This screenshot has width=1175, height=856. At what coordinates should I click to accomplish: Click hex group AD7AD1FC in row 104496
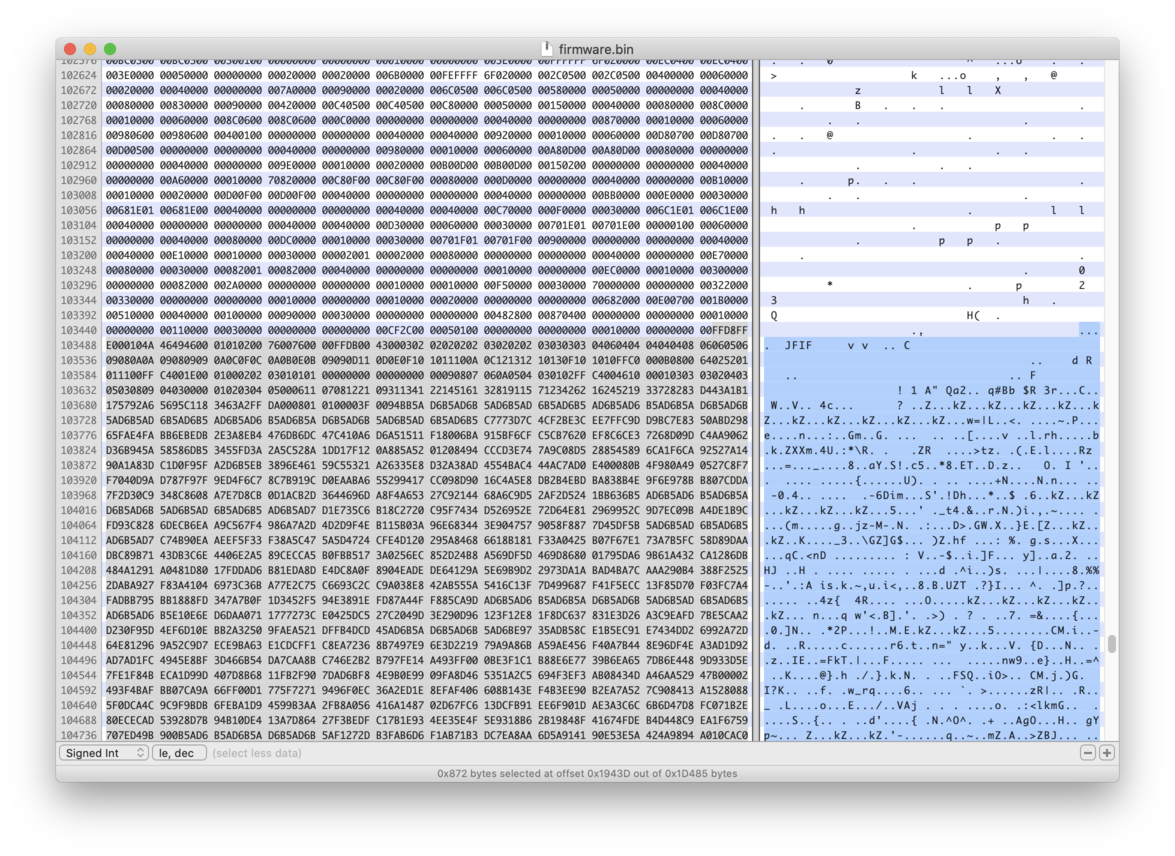click(130, 660)
